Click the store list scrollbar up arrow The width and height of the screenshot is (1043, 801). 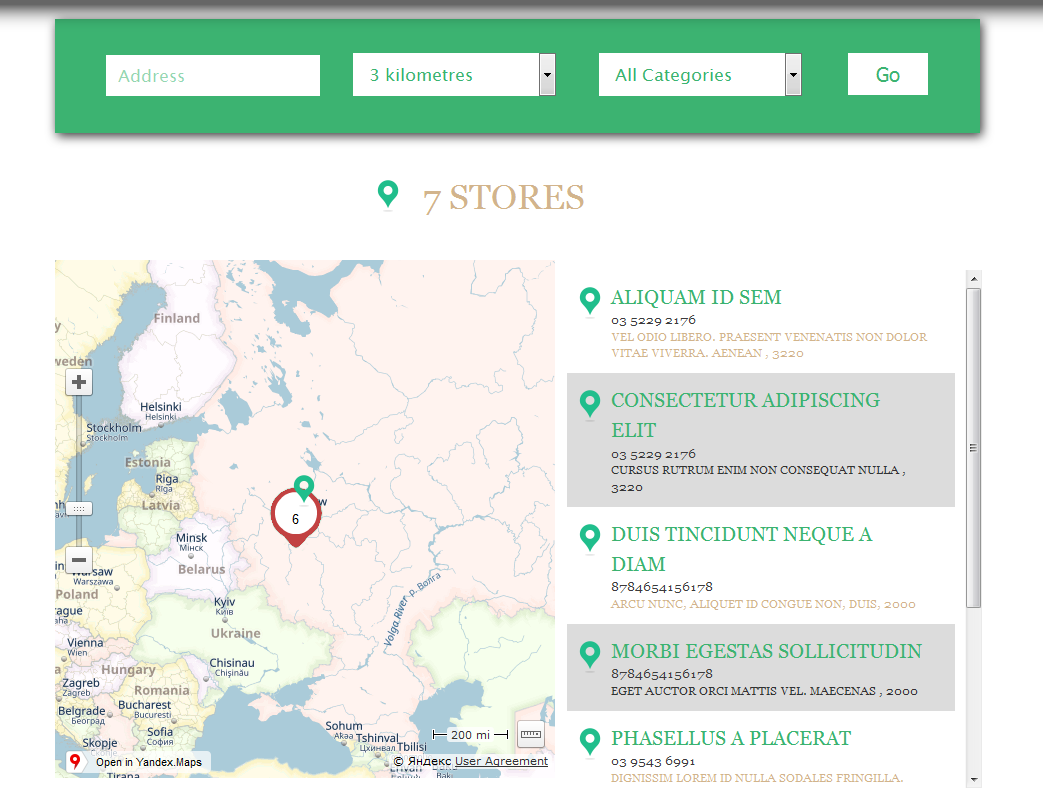click(974, 279)
